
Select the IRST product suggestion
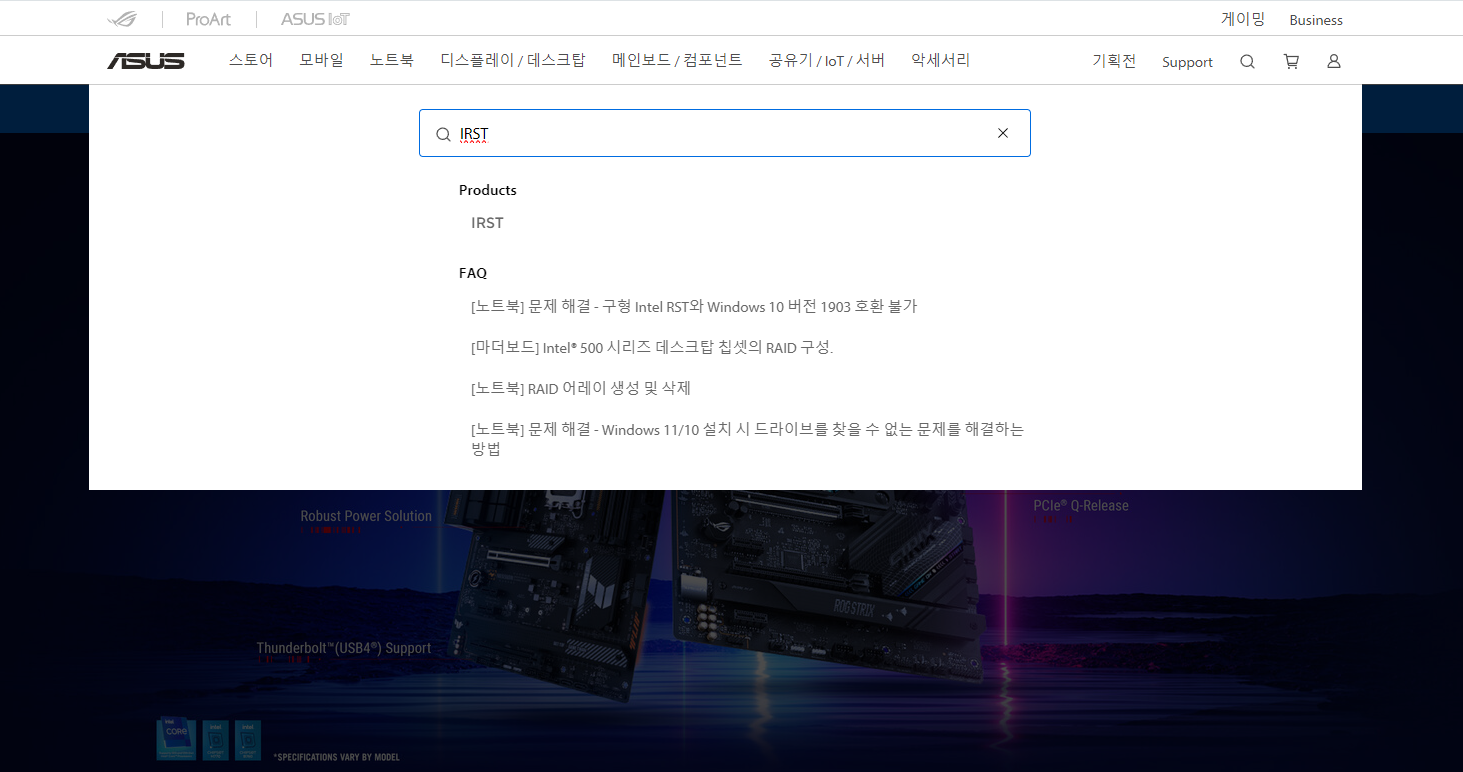(x=487, y=223)
